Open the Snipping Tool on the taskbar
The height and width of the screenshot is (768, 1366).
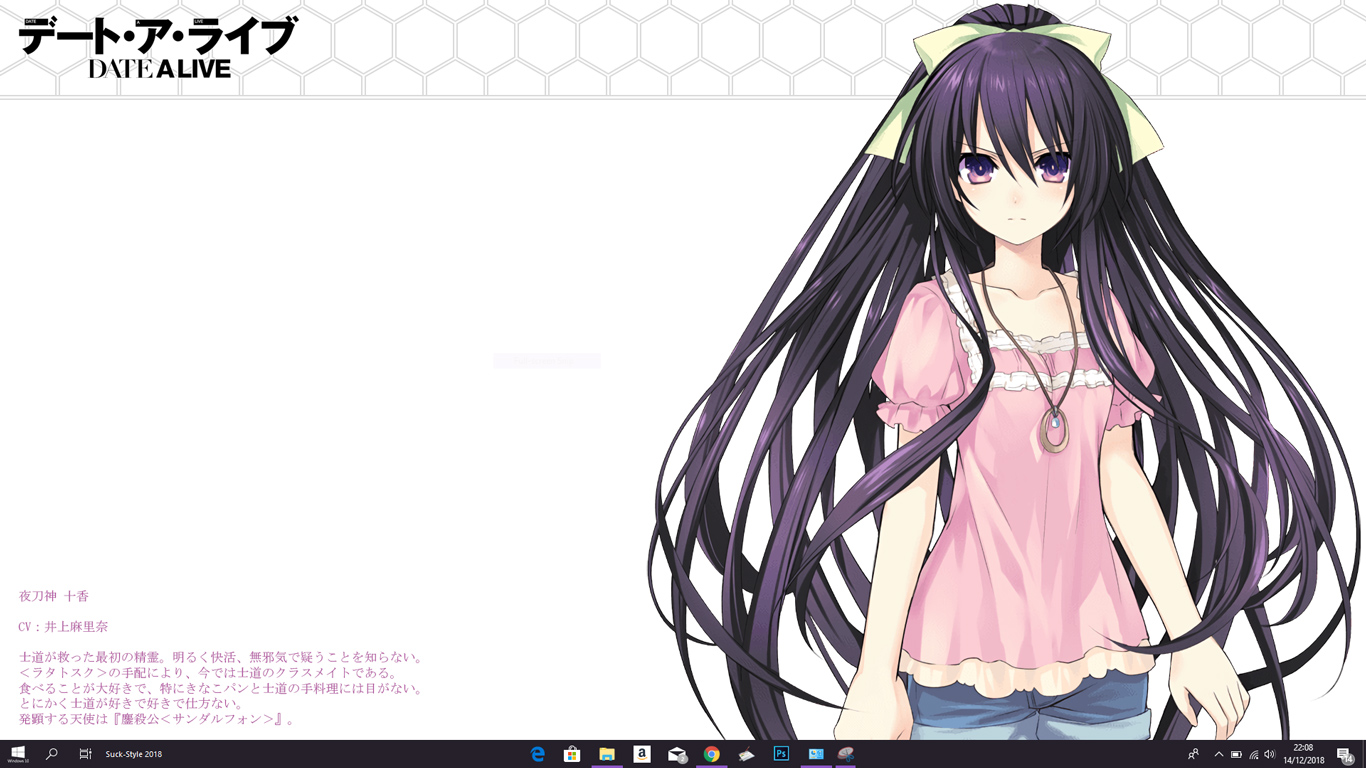(x=846, y=754)
